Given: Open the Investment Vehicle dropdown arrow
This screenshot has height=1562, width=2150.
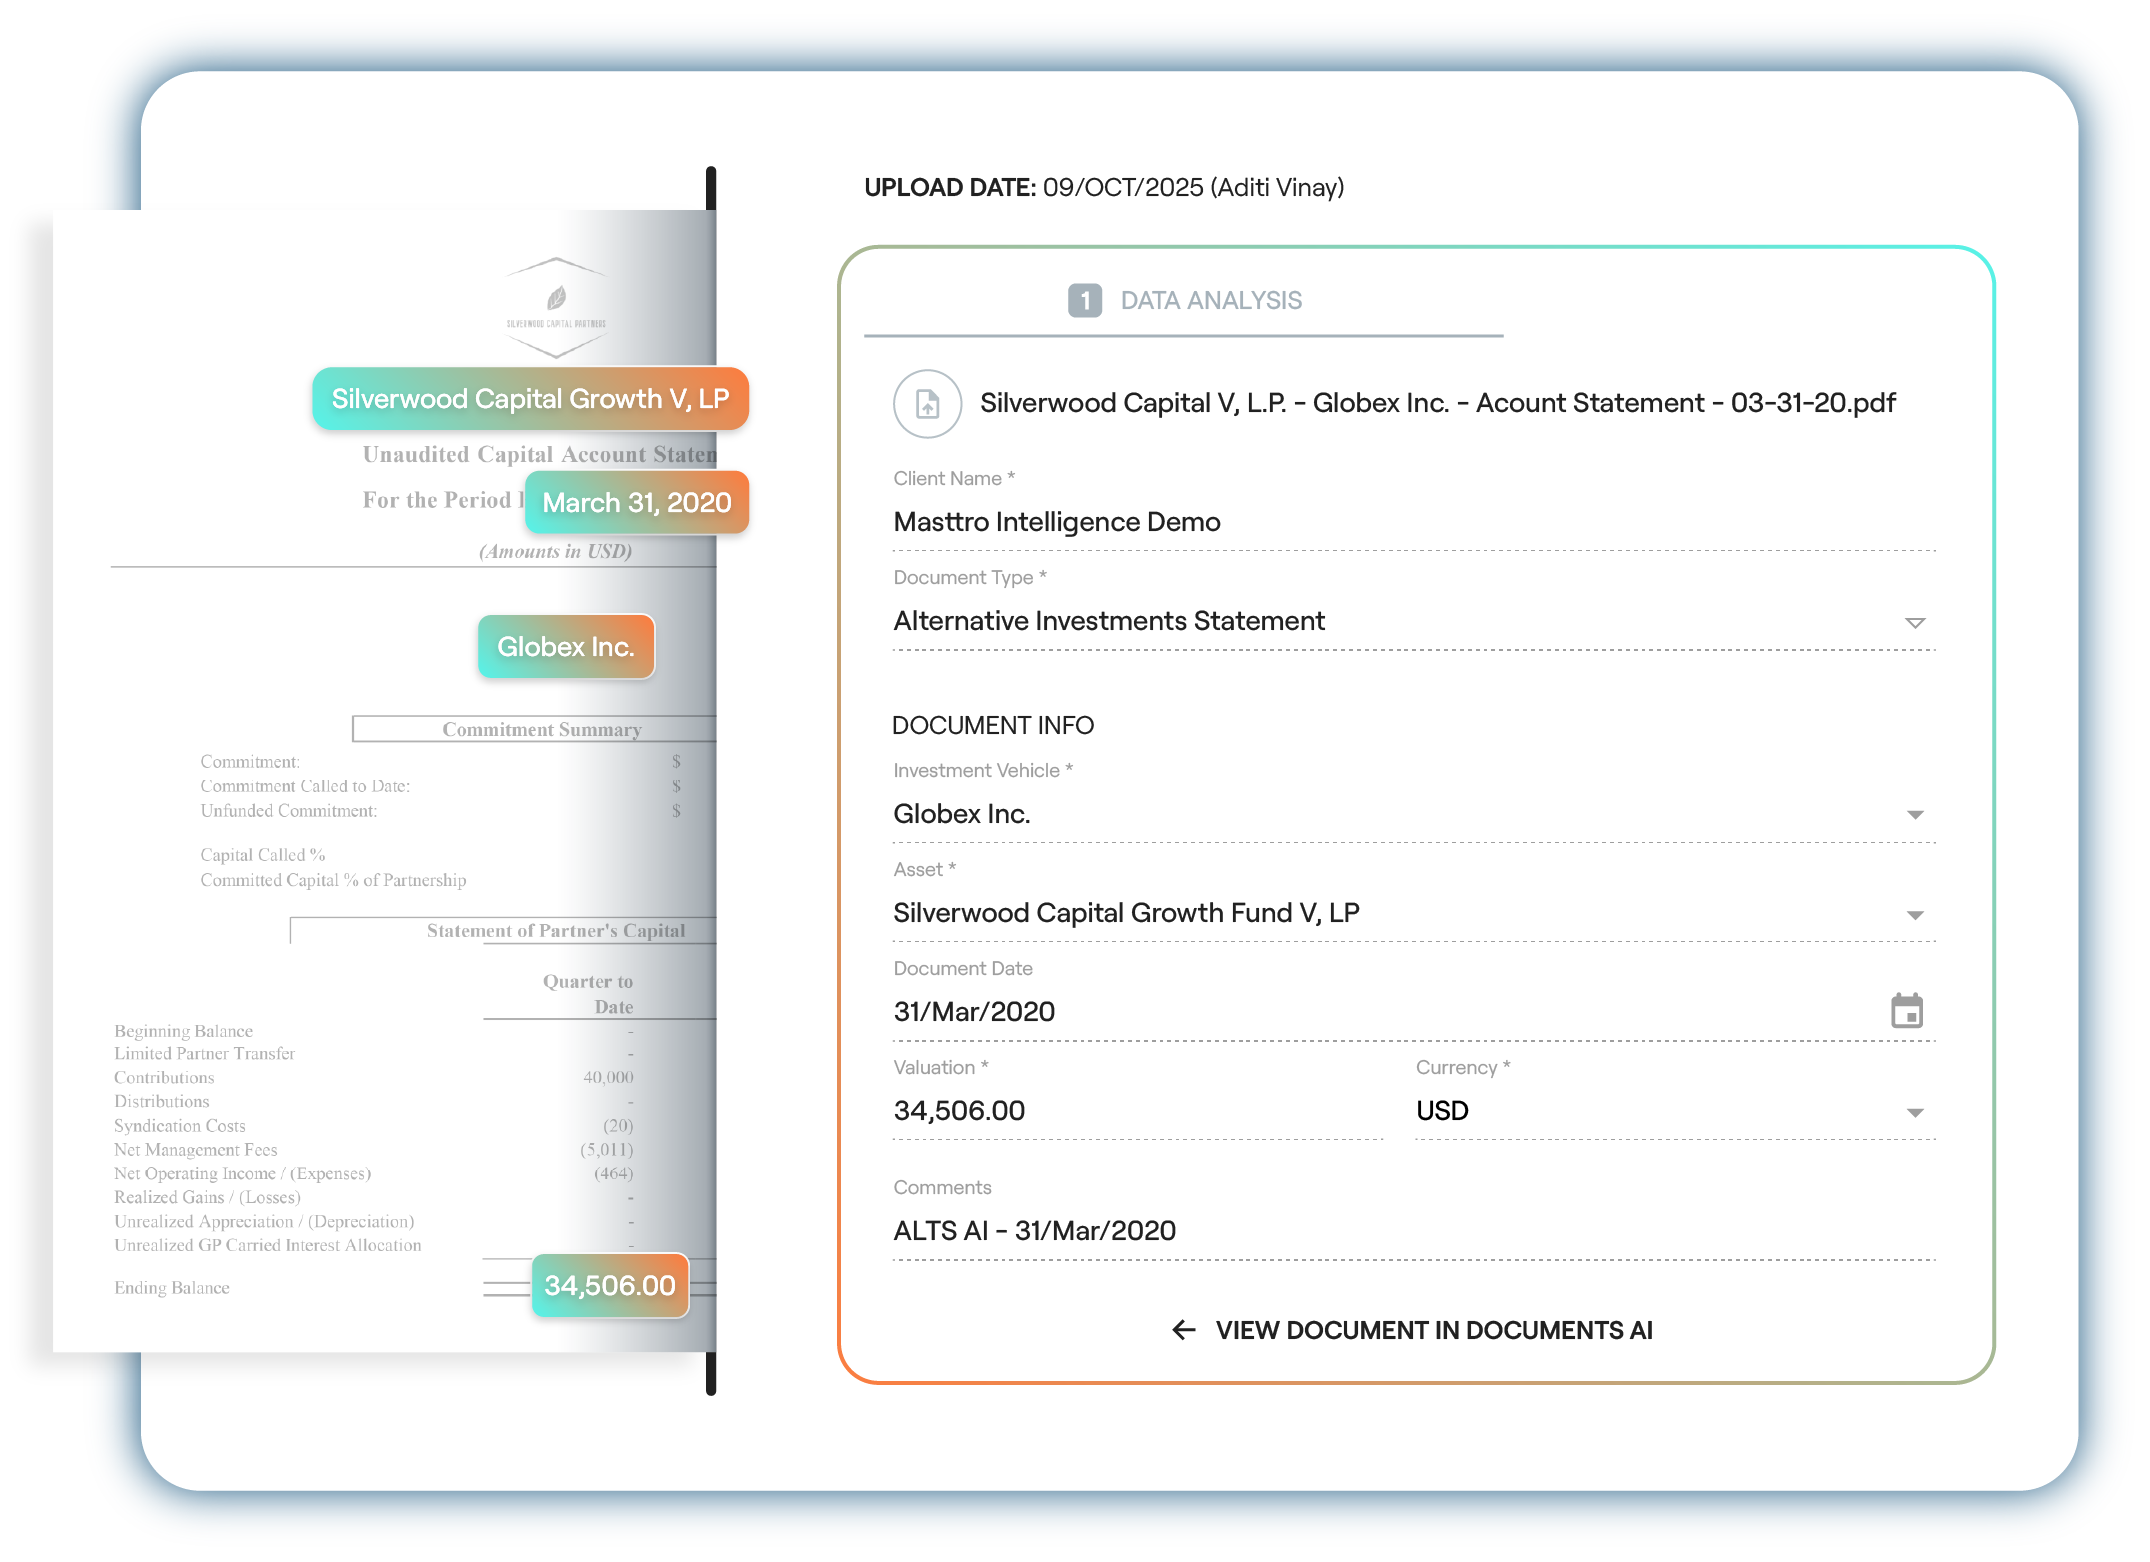Looking at the screenshot, I should (1914, 815).
